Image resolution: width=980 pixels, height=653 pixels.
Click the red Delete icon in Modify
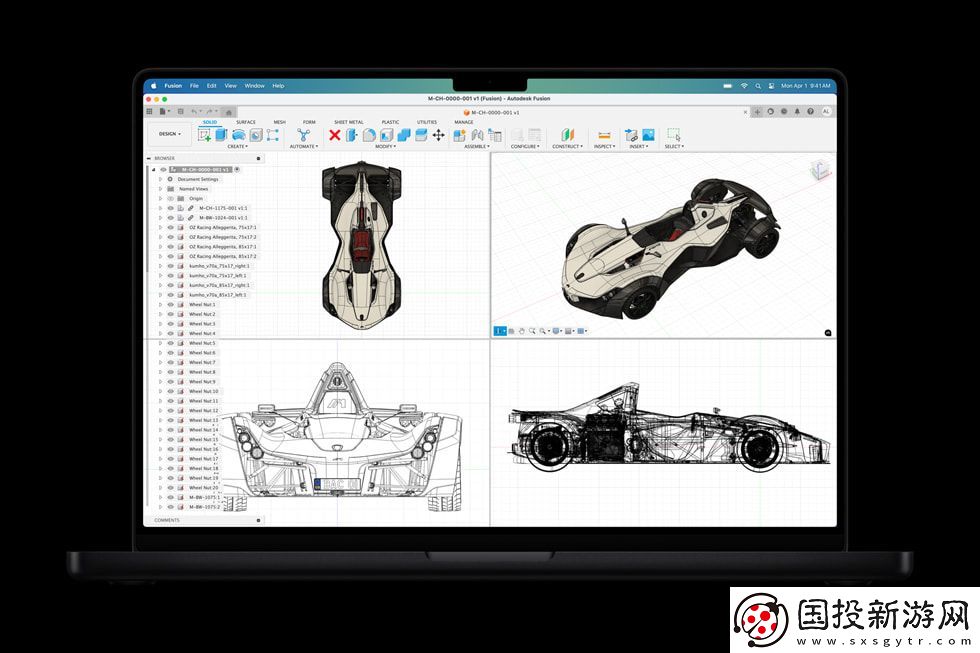pos(335,135)
